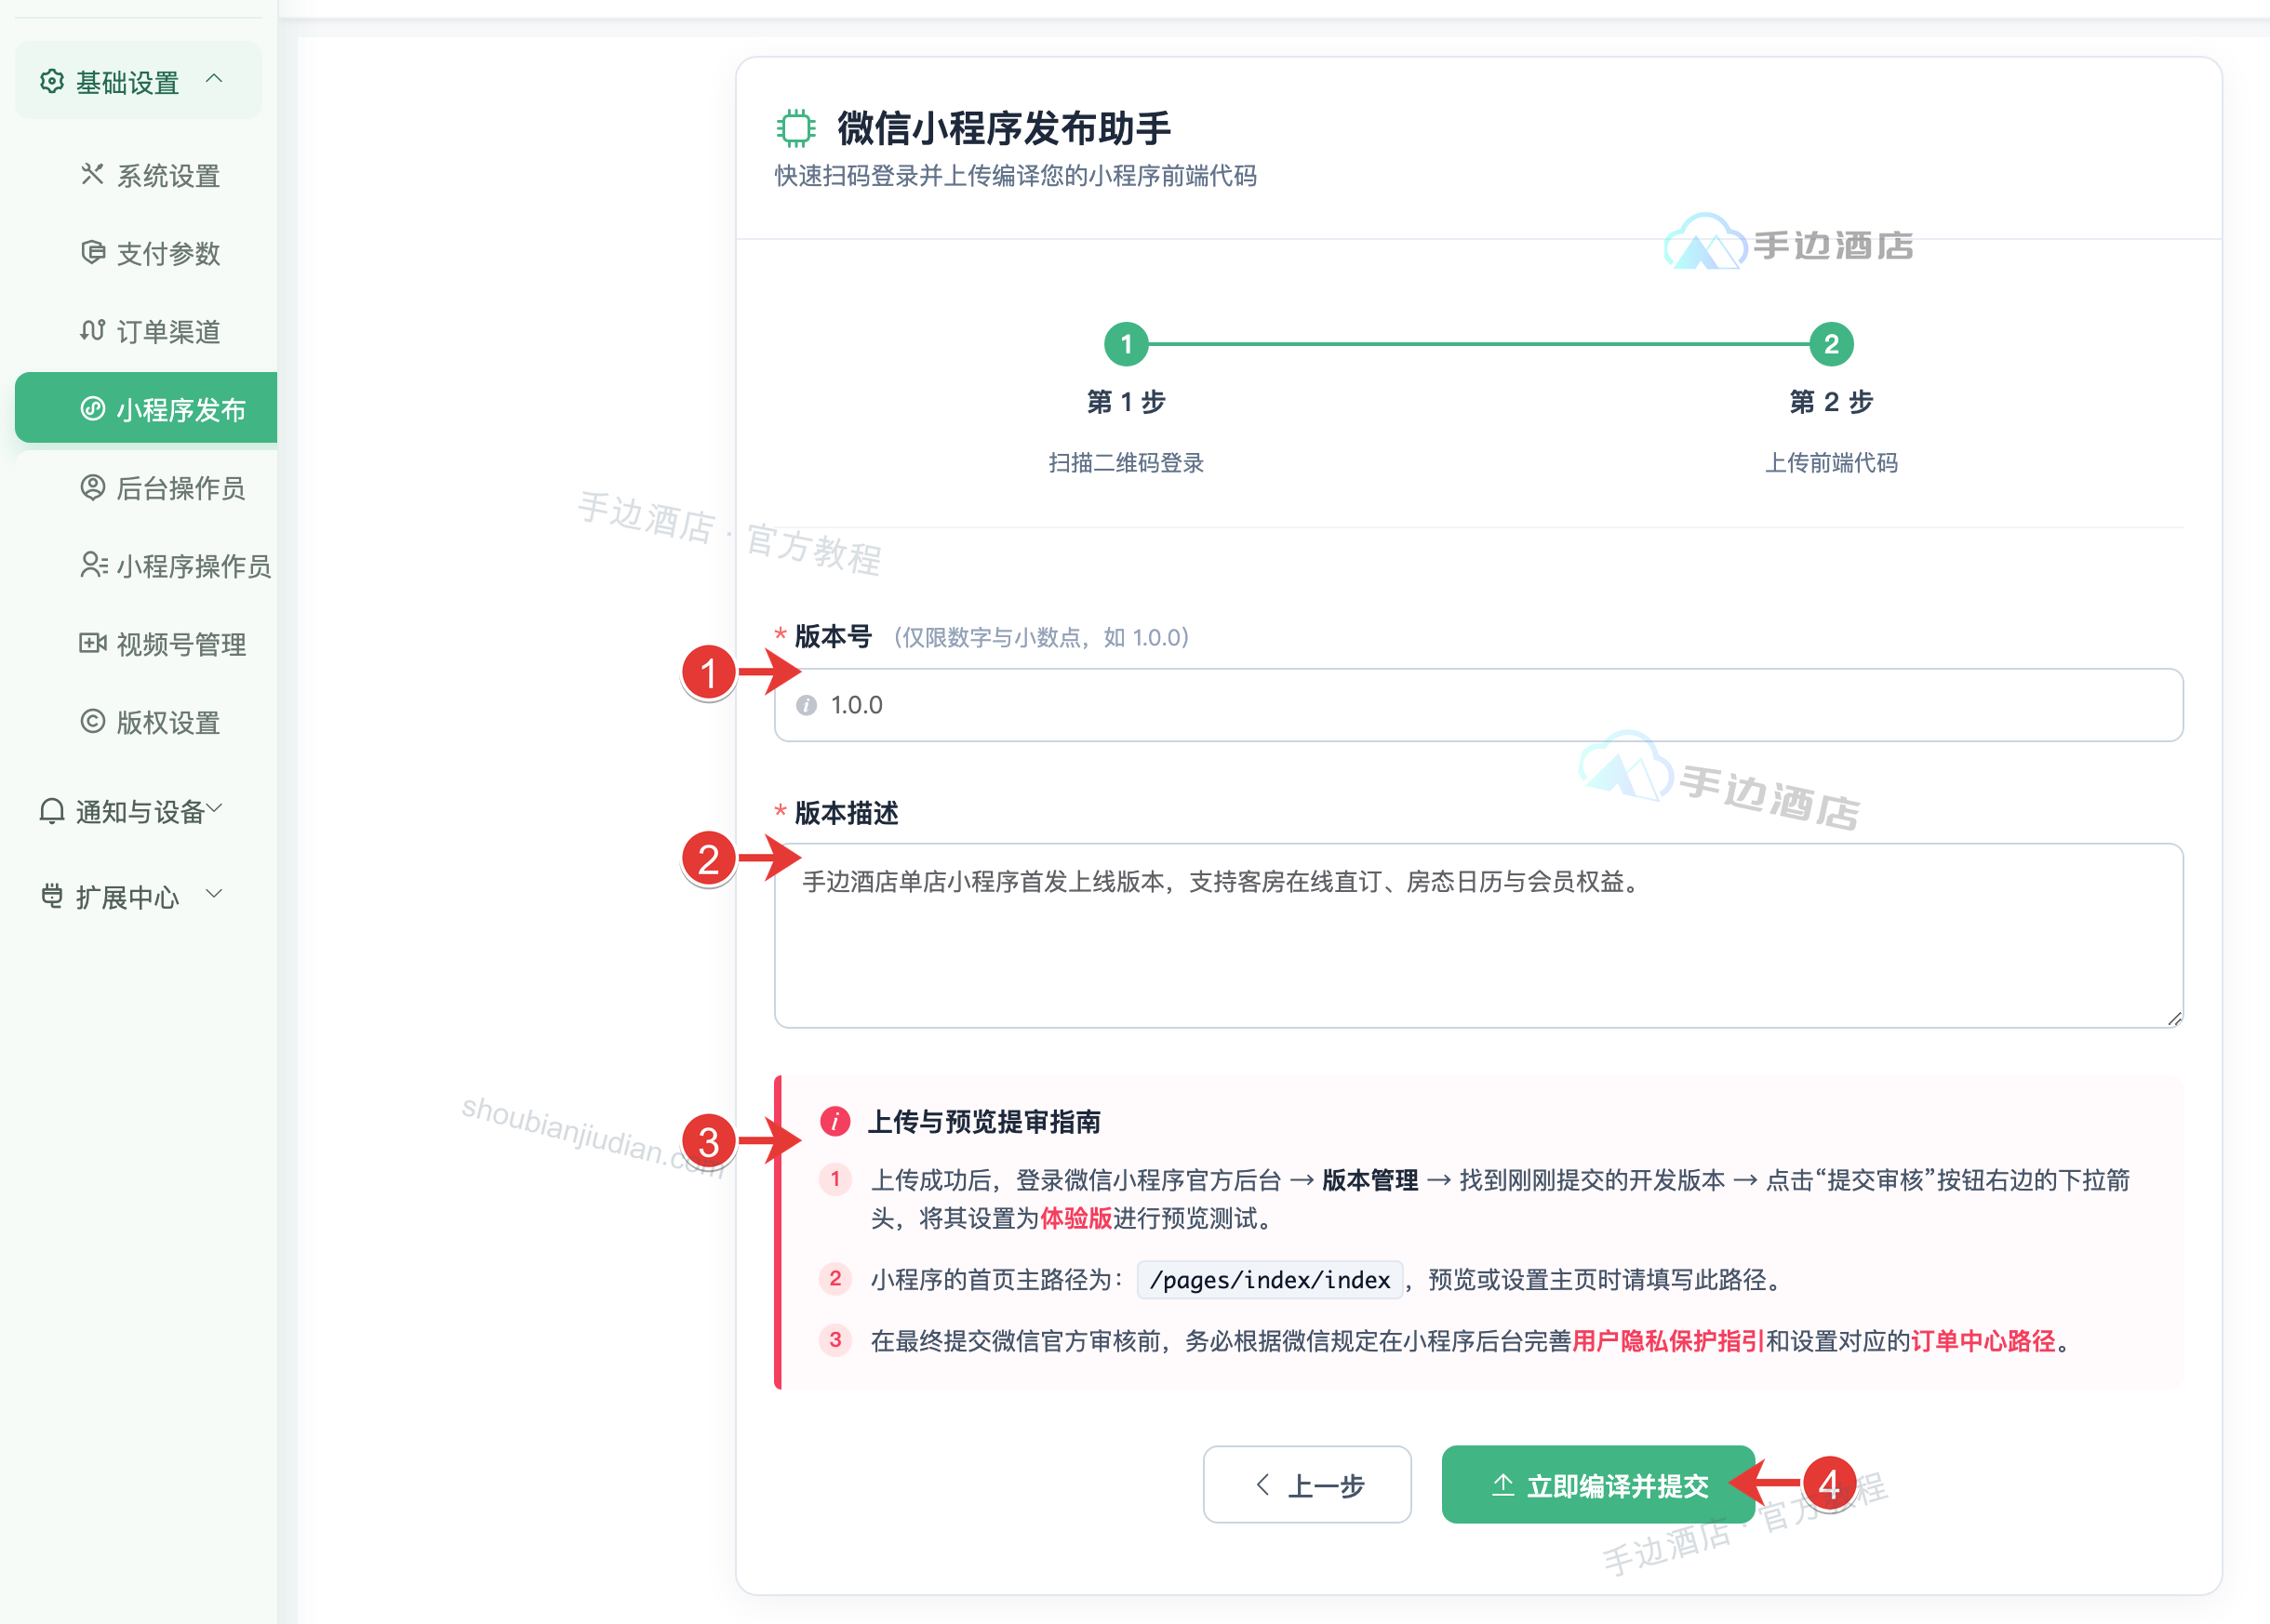Click the 版本号 field label
Viewport: 2270px width, 1624px height.
[x=833, y=637]
